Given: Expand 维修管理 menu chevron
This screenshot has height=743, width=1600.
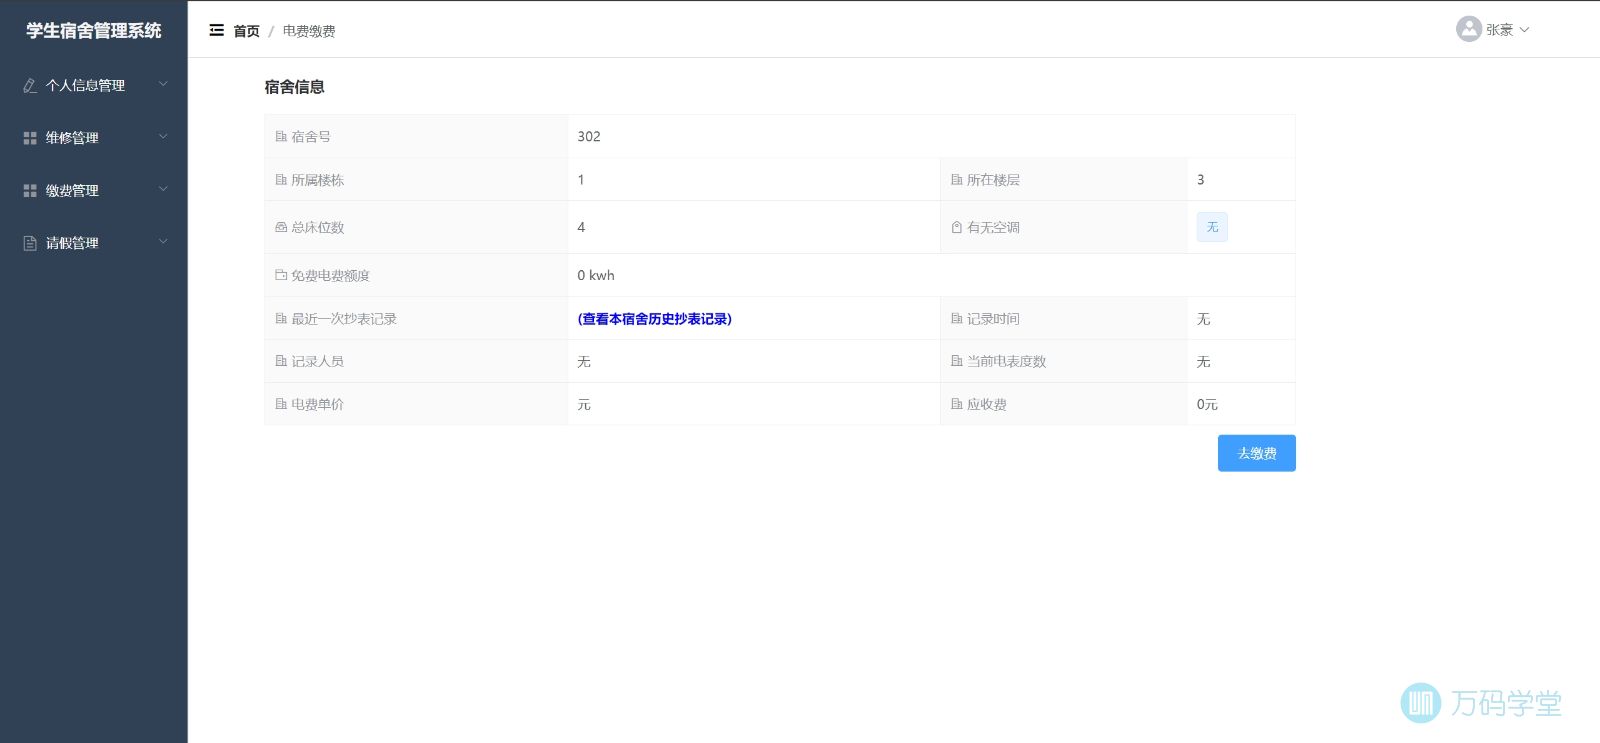Looking at the screenshot, I should point(163,137).
